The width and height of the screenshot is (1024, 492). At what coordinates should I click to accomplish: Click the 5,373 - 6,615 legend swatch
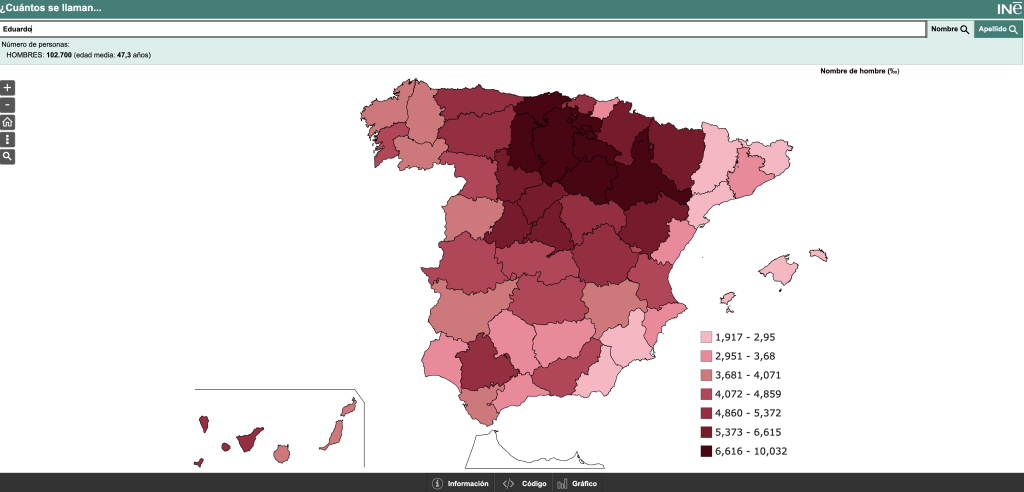[x=706, y=432]
